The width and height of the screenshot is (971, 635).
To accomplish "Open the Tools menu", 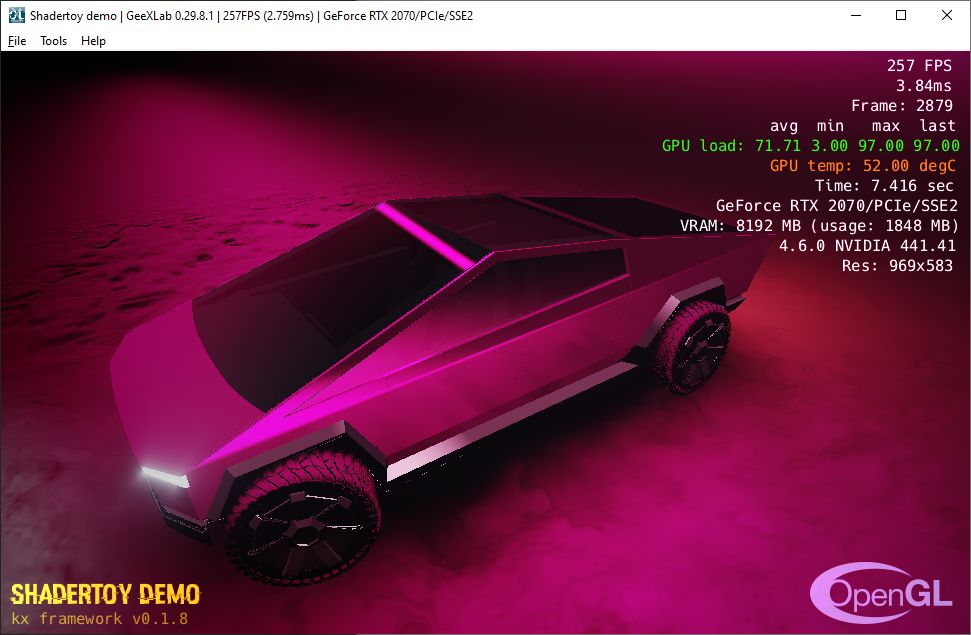I will click(53, 41).
